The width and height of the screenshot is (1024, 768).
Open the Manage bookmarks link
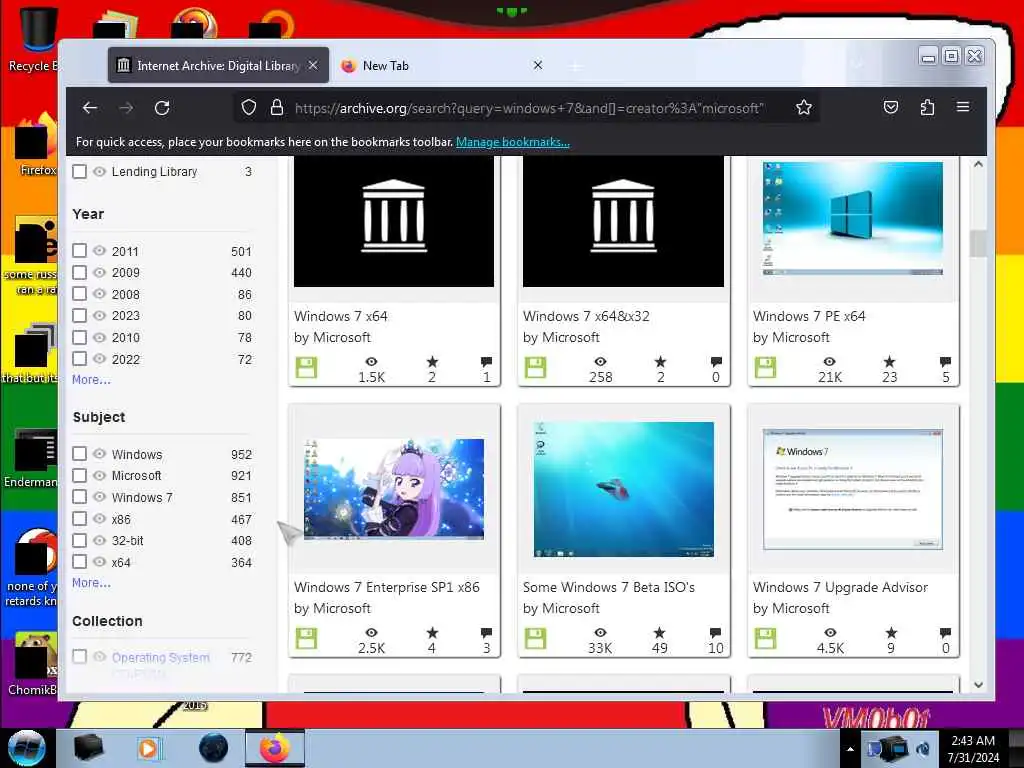513,142
